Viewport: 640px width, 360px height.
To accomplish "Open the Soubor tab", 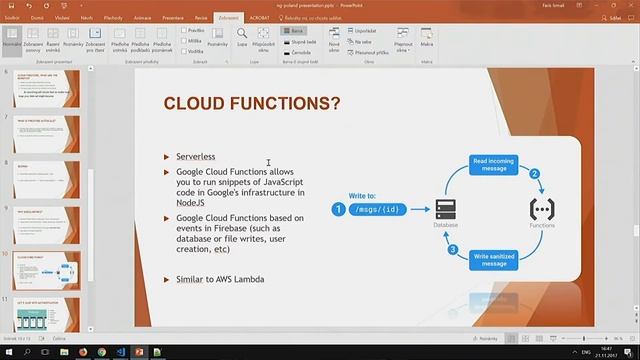I will click(12, 18).
